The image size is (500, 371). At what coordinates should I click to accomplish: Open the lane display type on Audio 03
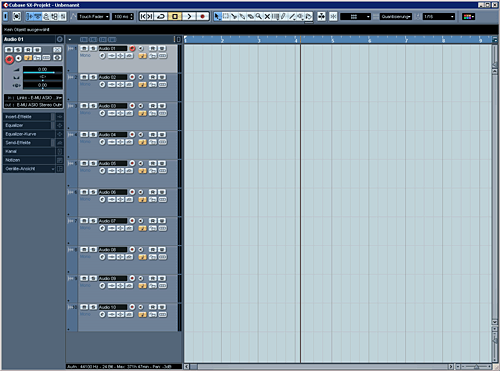click(162, 113)
